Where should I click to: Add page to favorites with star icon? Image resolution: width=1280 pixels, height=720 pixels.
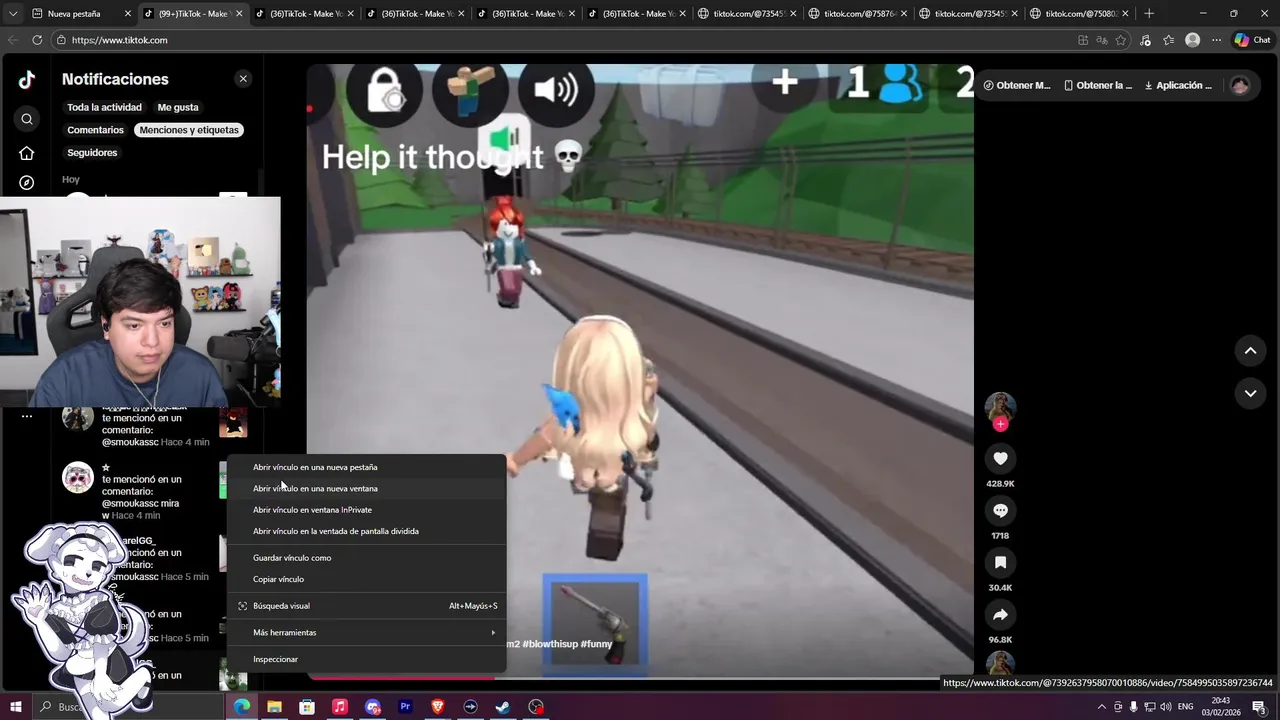1120,40
